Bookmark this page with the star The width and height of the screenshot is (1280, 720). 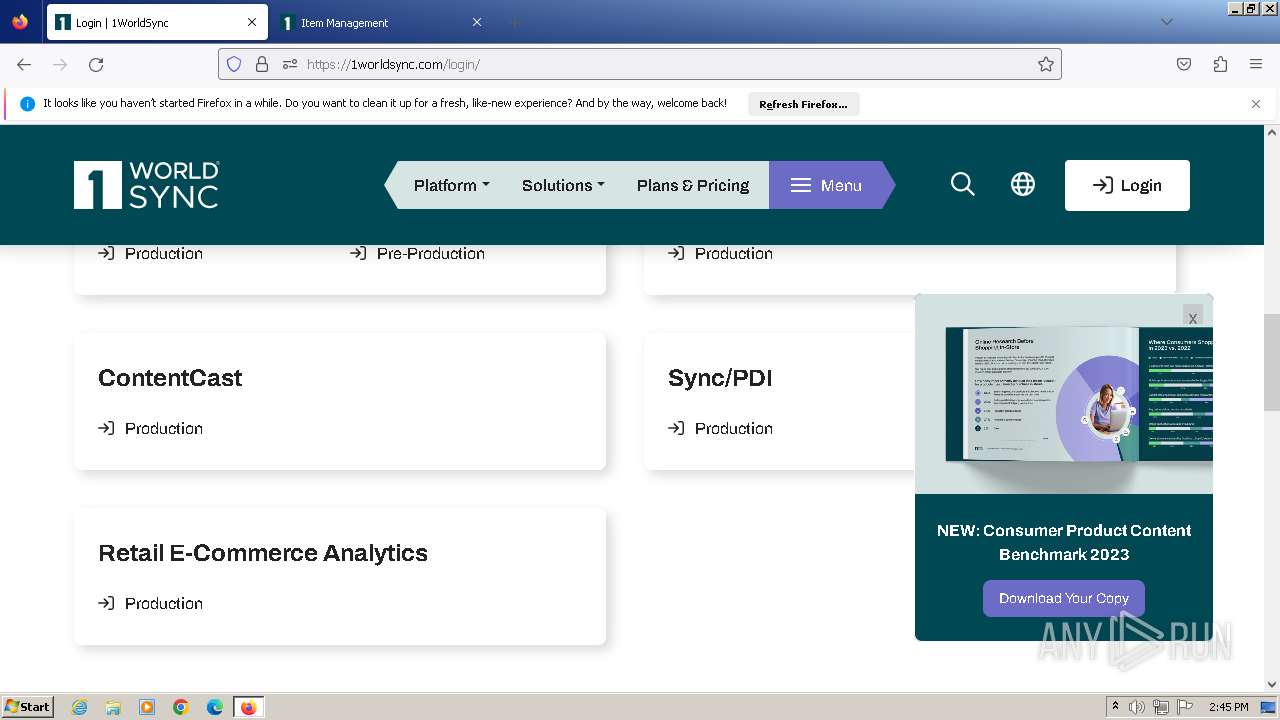point(1046,64)
